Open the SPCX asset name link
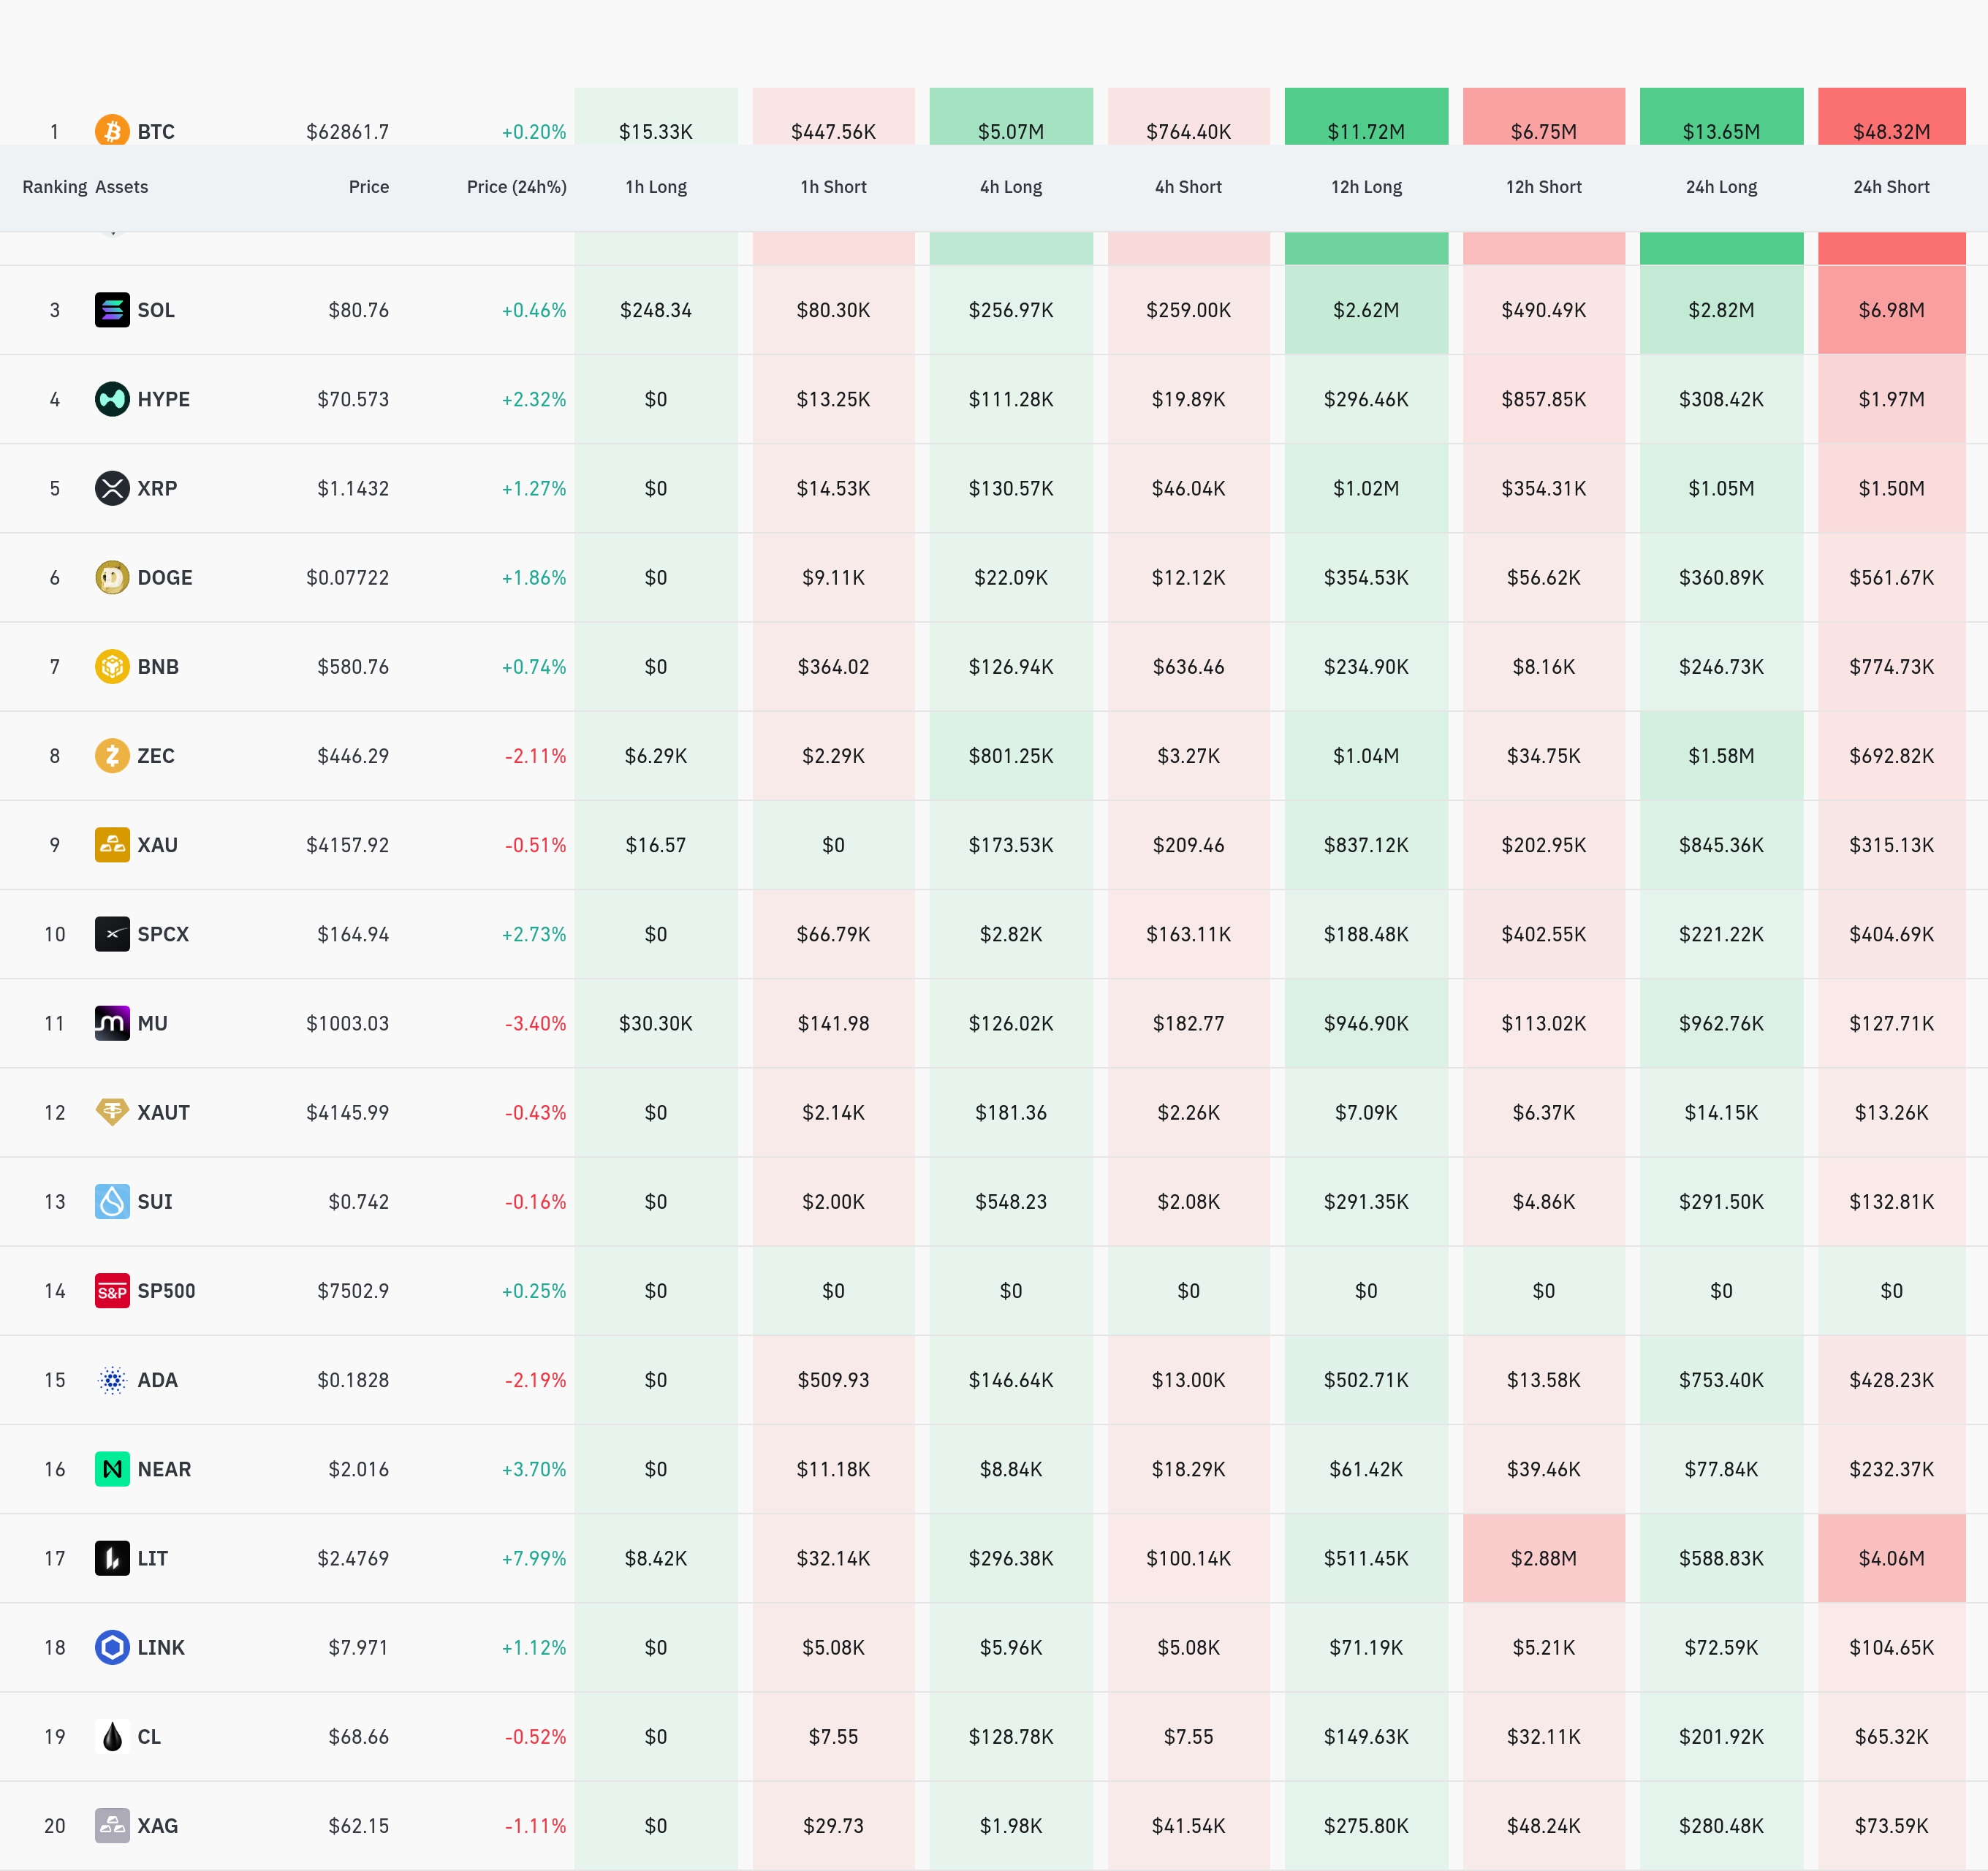This screenshot has height=1871, width=1988. [163, 934]
